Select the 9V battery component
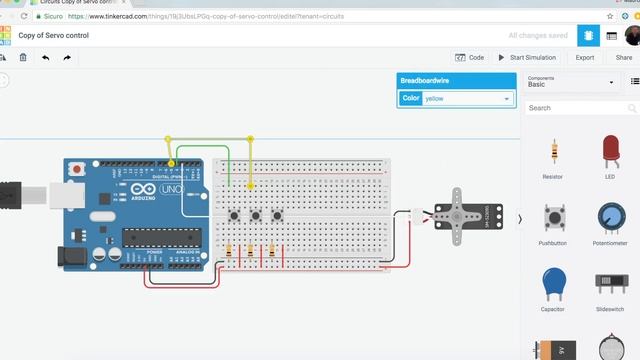Image resolution: width=640 pixels, height=360 pixels. point(555,349)
